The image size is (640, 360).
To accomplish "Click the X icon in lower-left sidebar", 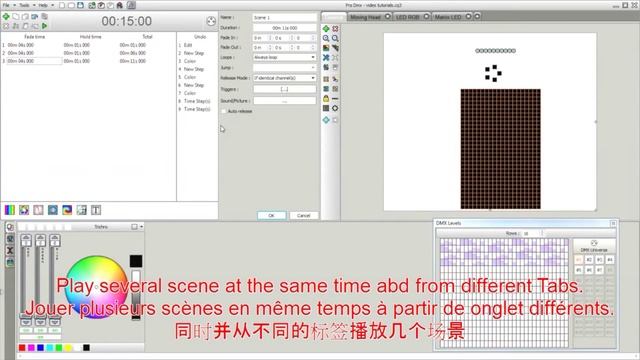I will pos(10,251).
